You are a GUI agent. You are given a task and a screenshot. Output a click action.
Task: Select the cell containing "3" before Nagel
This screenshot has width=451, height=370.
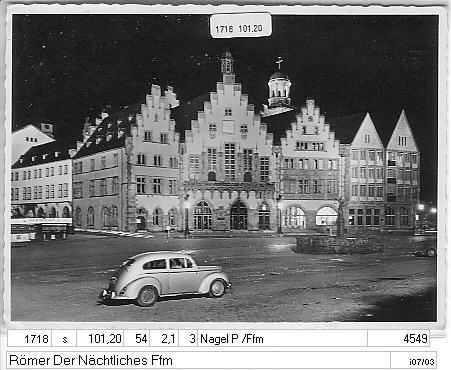coord(188,339)
